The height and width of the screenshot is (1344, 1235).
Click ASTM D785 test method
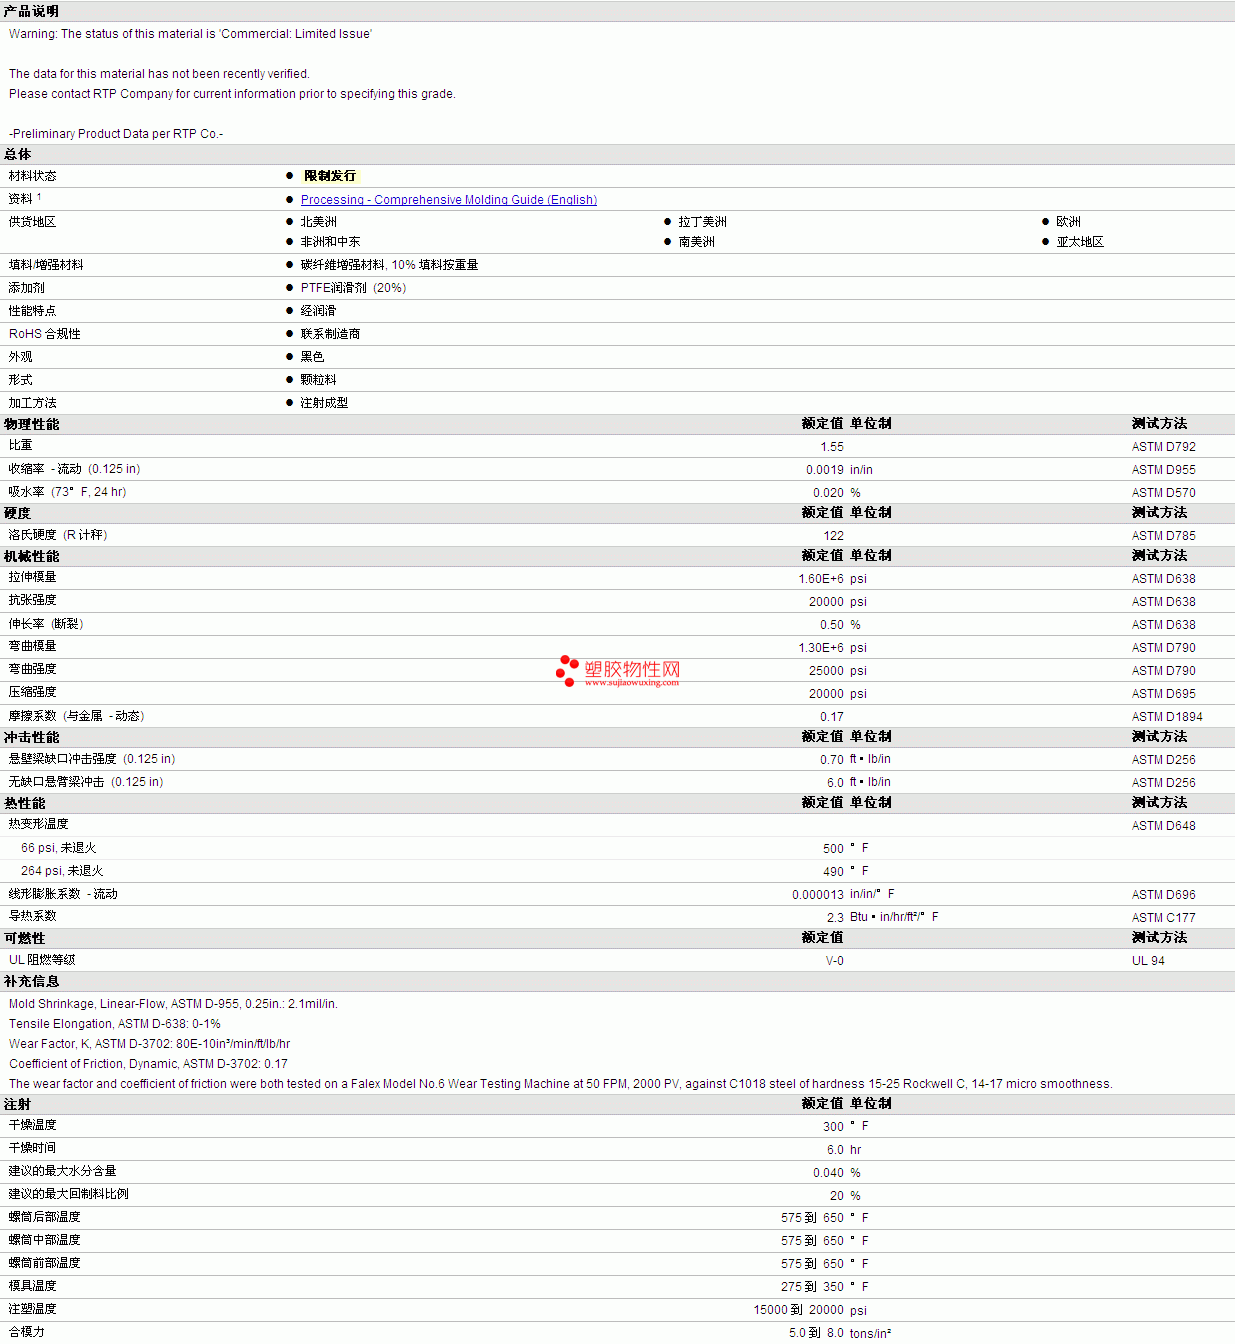pyautogui.click(x=1164, y=536)
